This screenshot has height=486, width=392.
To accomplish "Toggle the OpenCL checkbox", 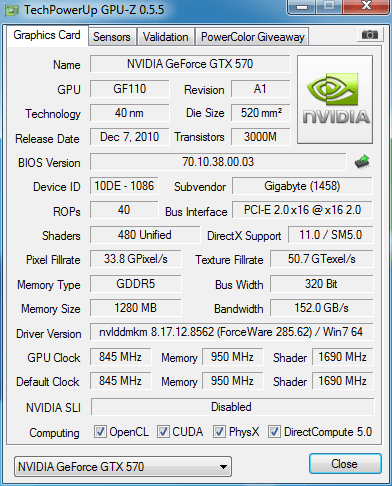I will [x=100, y=431].
